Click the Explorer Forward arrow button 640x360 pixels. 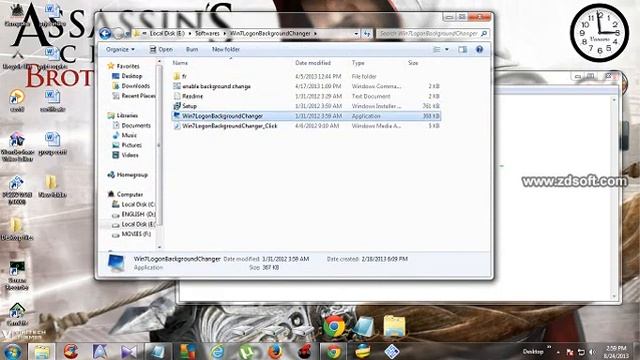118,33
